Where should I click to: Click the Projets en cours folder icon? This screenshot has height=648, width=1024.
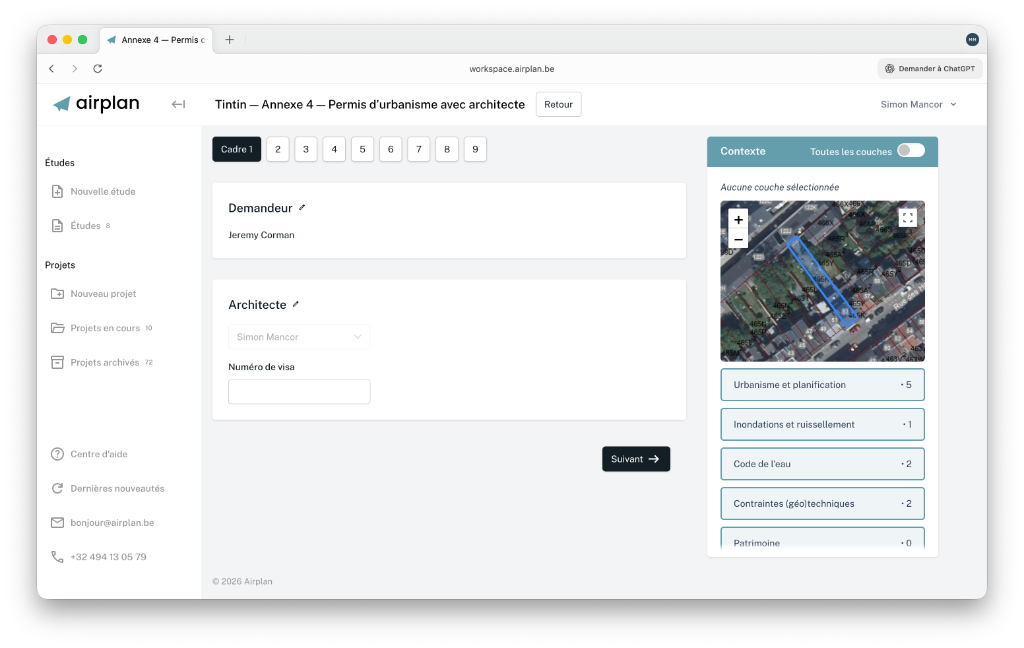point(57,328)
